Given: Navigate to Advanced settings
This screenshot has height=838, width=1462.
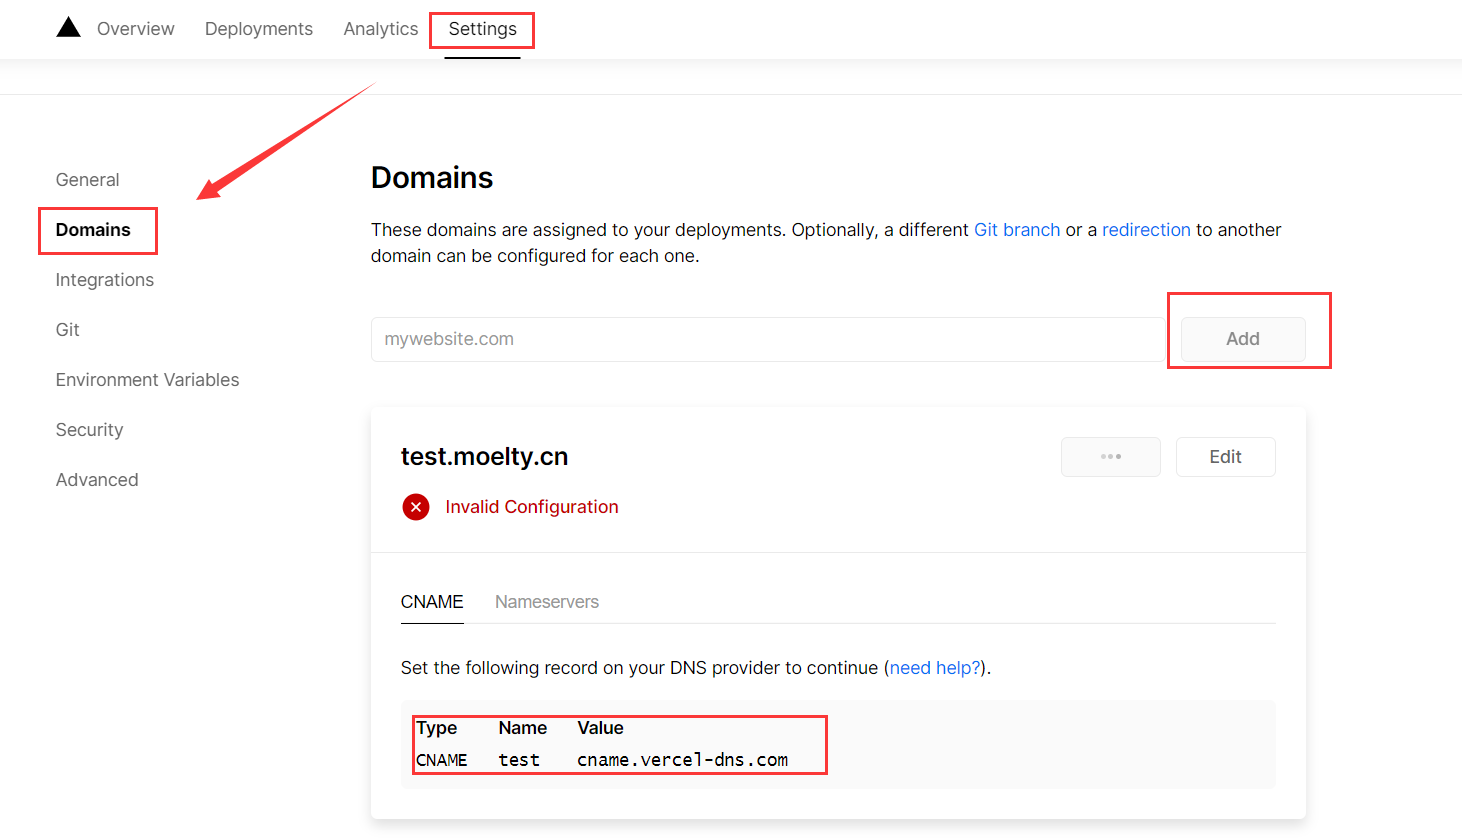Looking at the screenshot, I should click(x=97, y=480).
